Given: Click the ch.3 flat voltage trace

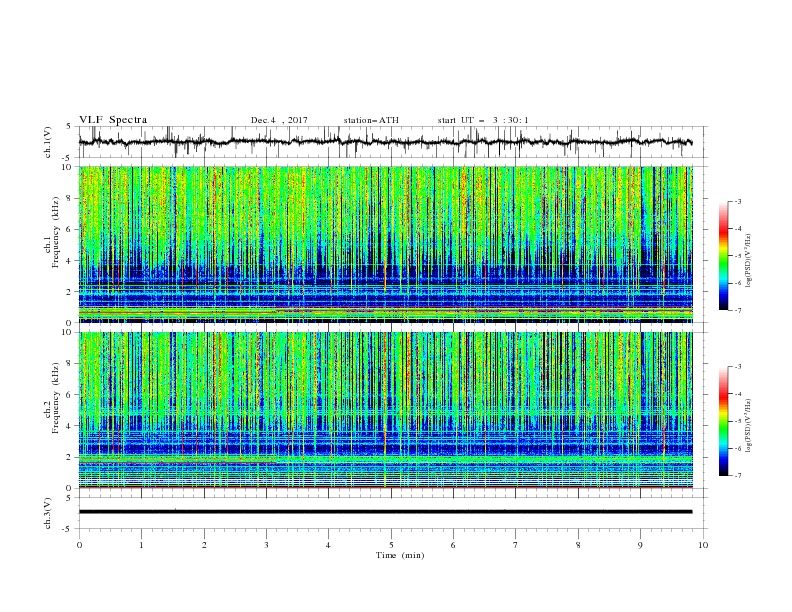Looking at the screenshot, I should 385,512.
